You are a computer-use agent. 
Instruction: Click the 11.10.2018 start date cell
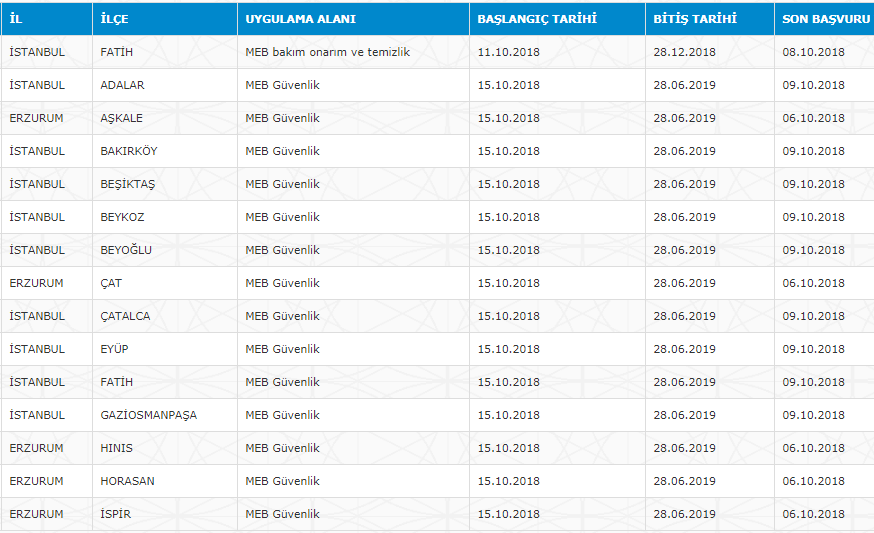point(508,52)
